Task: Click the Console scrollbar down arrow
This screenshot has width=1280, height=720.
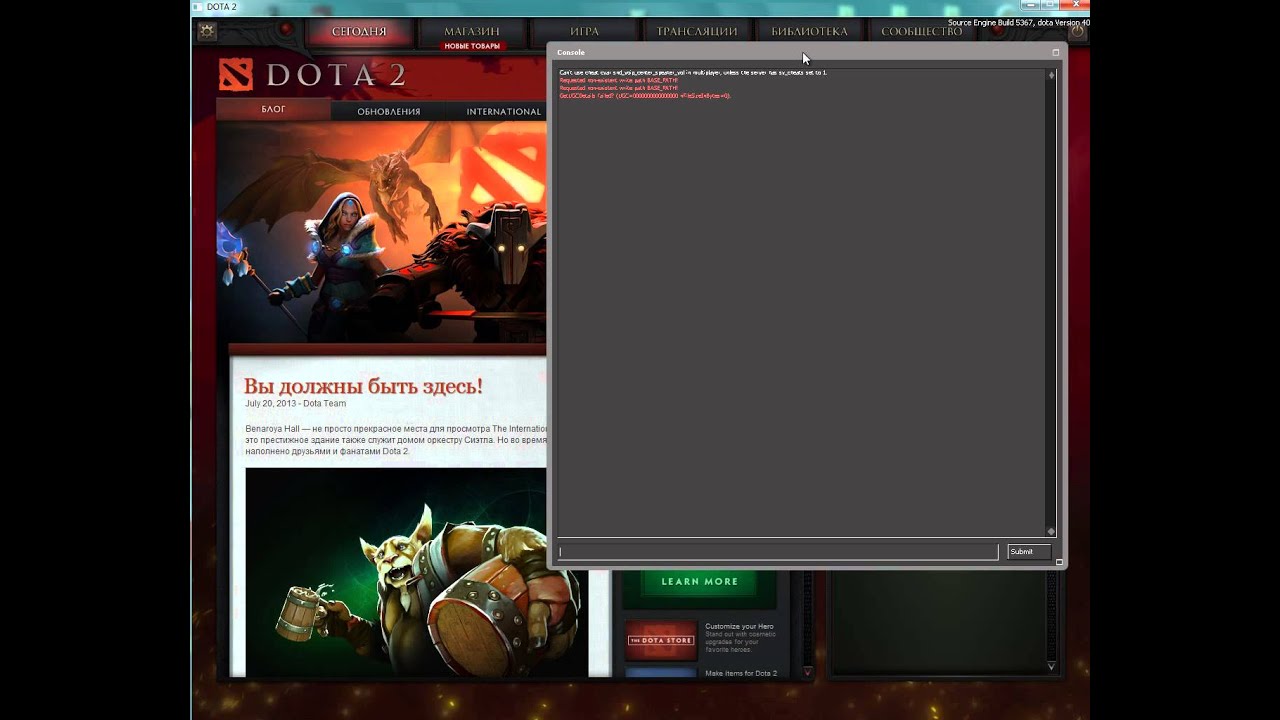Action: [1051, 531]
